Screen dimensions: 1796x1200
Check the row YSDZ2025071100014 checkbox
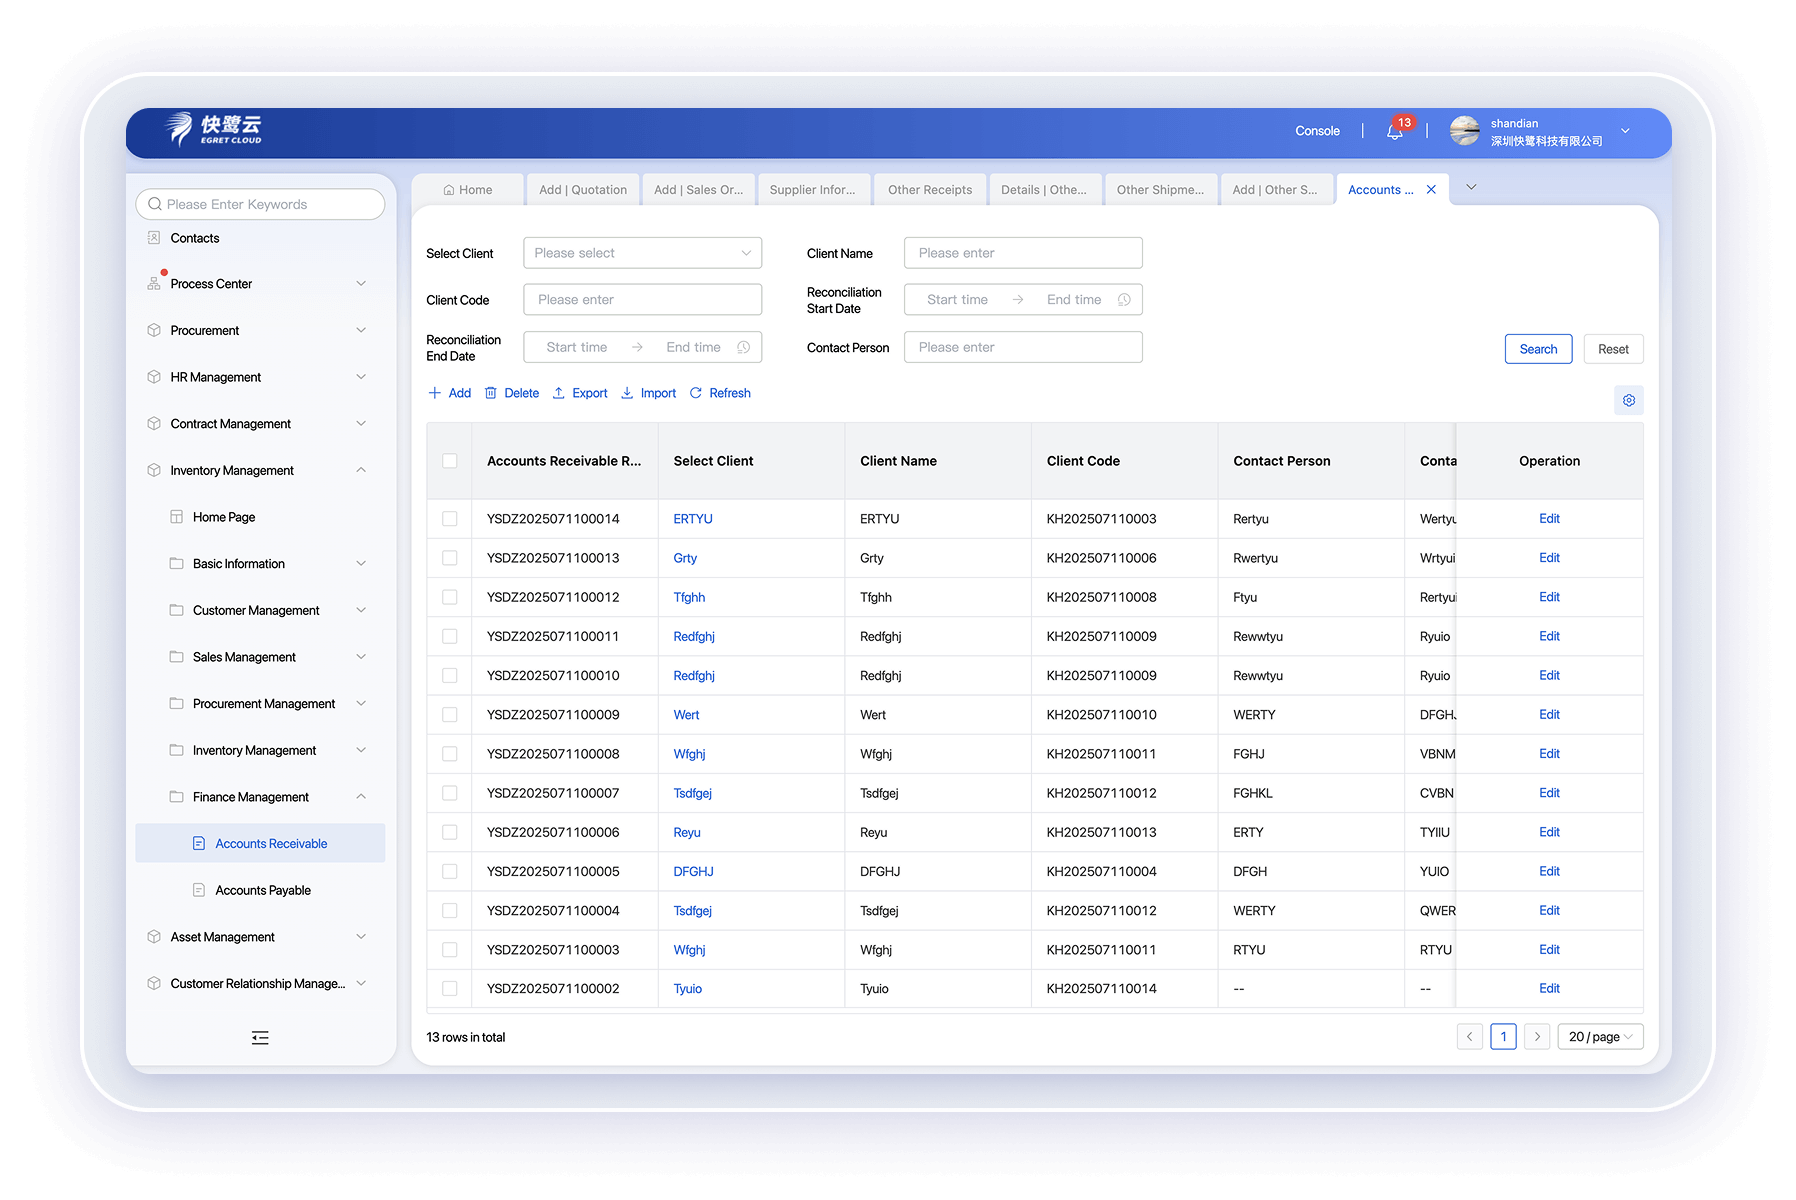(450, 519)
